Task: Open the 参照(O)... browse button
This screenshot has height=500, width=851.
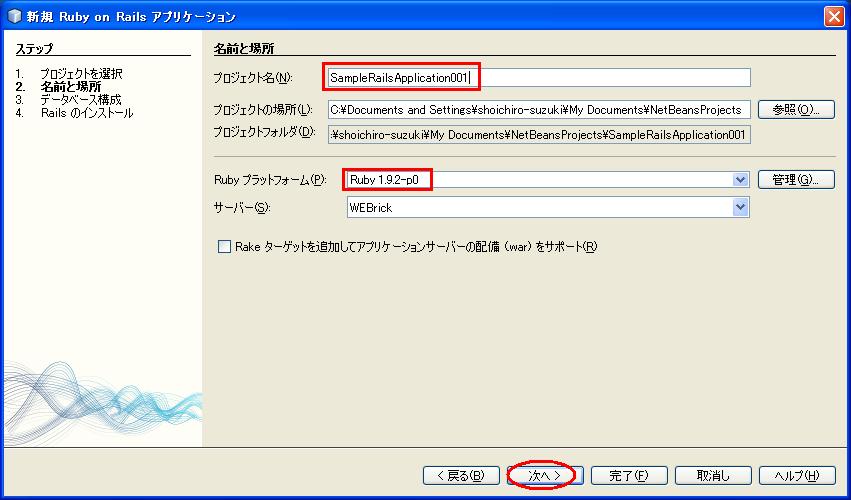Action: click(x=796, y=110)
